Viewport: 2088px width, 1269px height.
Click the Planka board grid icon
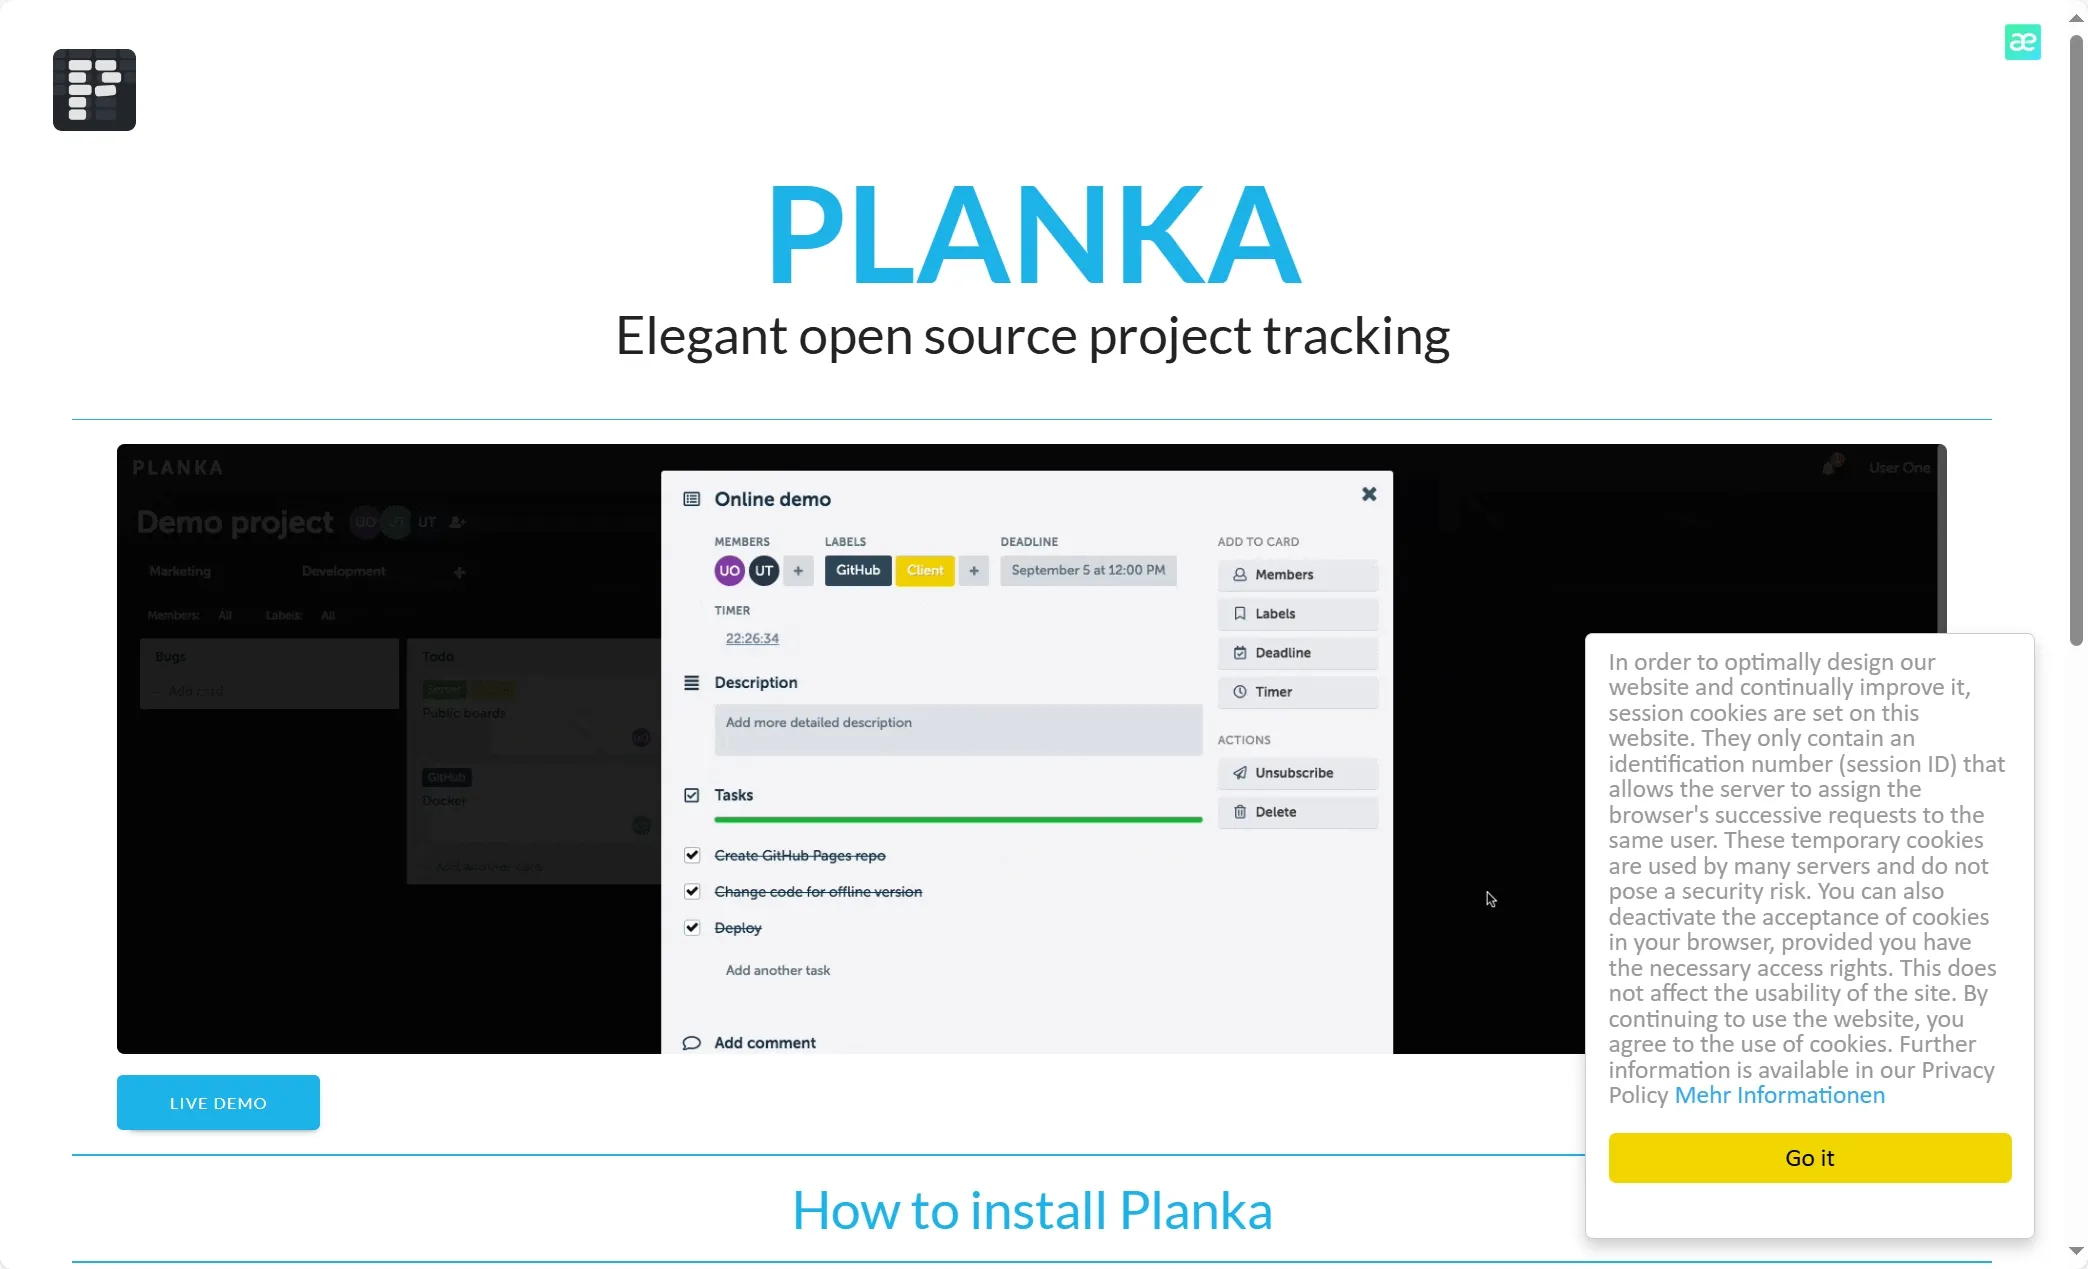94,88
